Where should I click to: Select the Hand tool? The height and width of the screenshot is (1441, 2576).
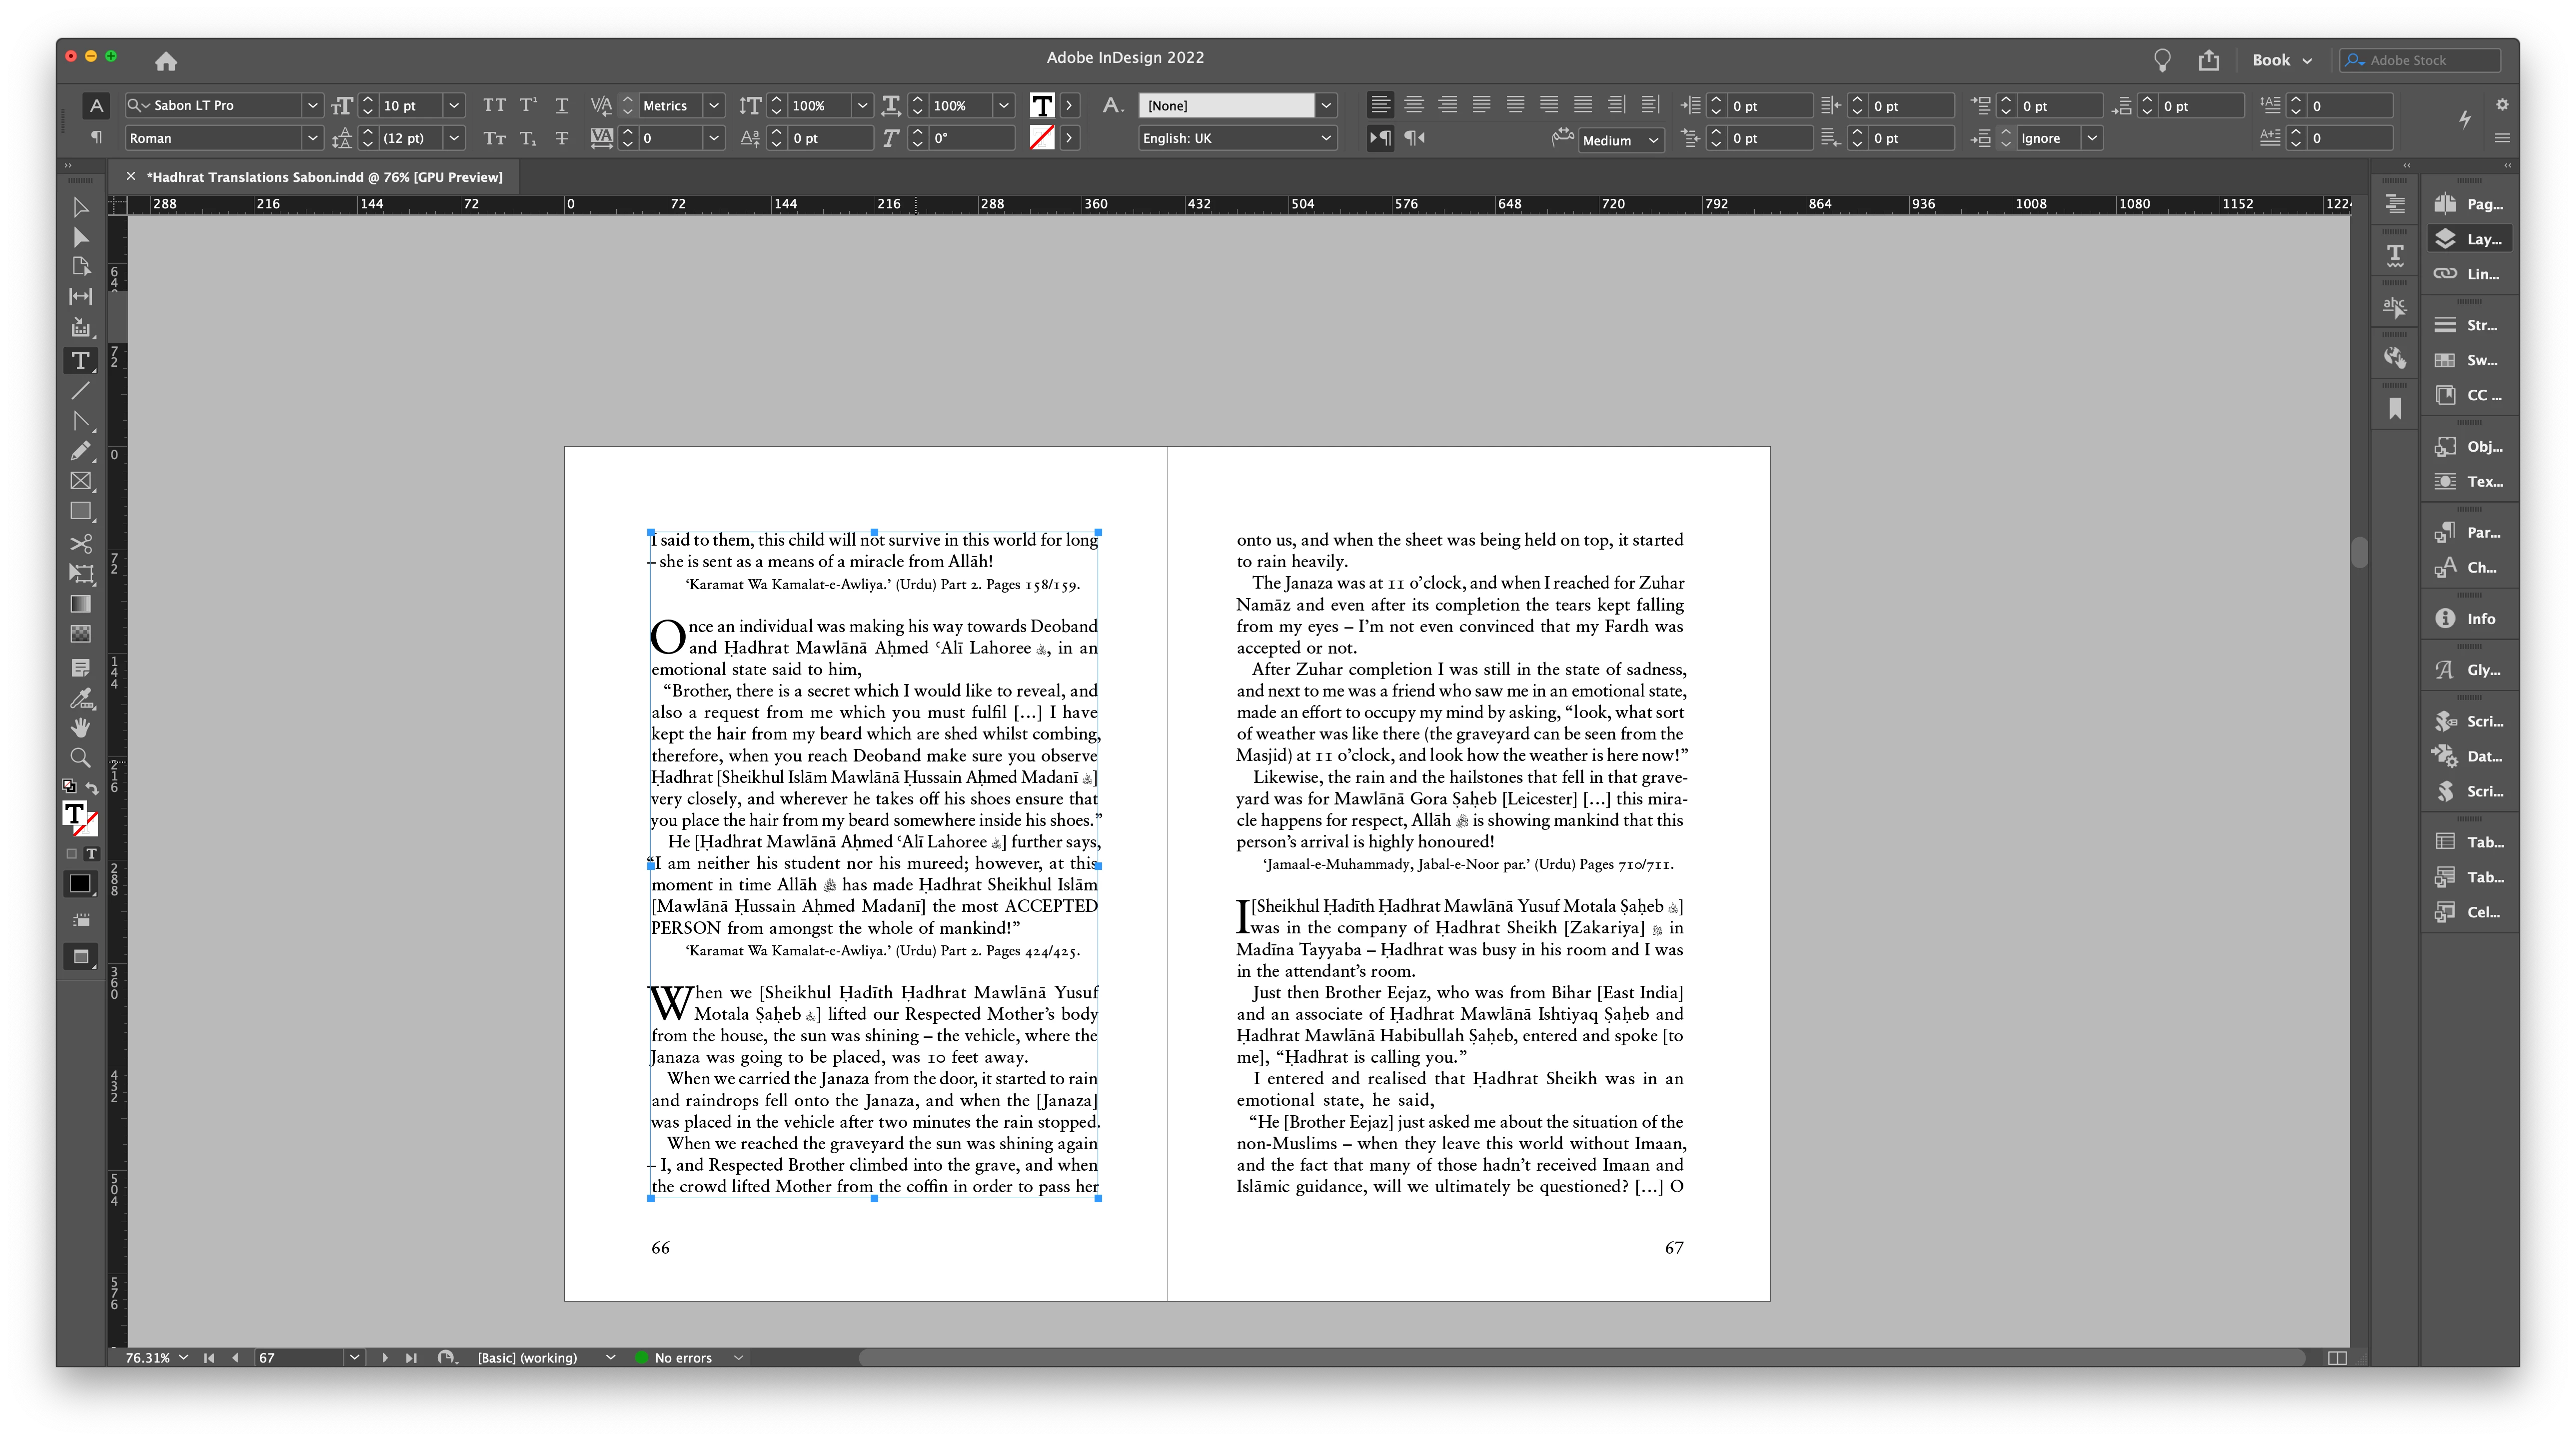80,728
